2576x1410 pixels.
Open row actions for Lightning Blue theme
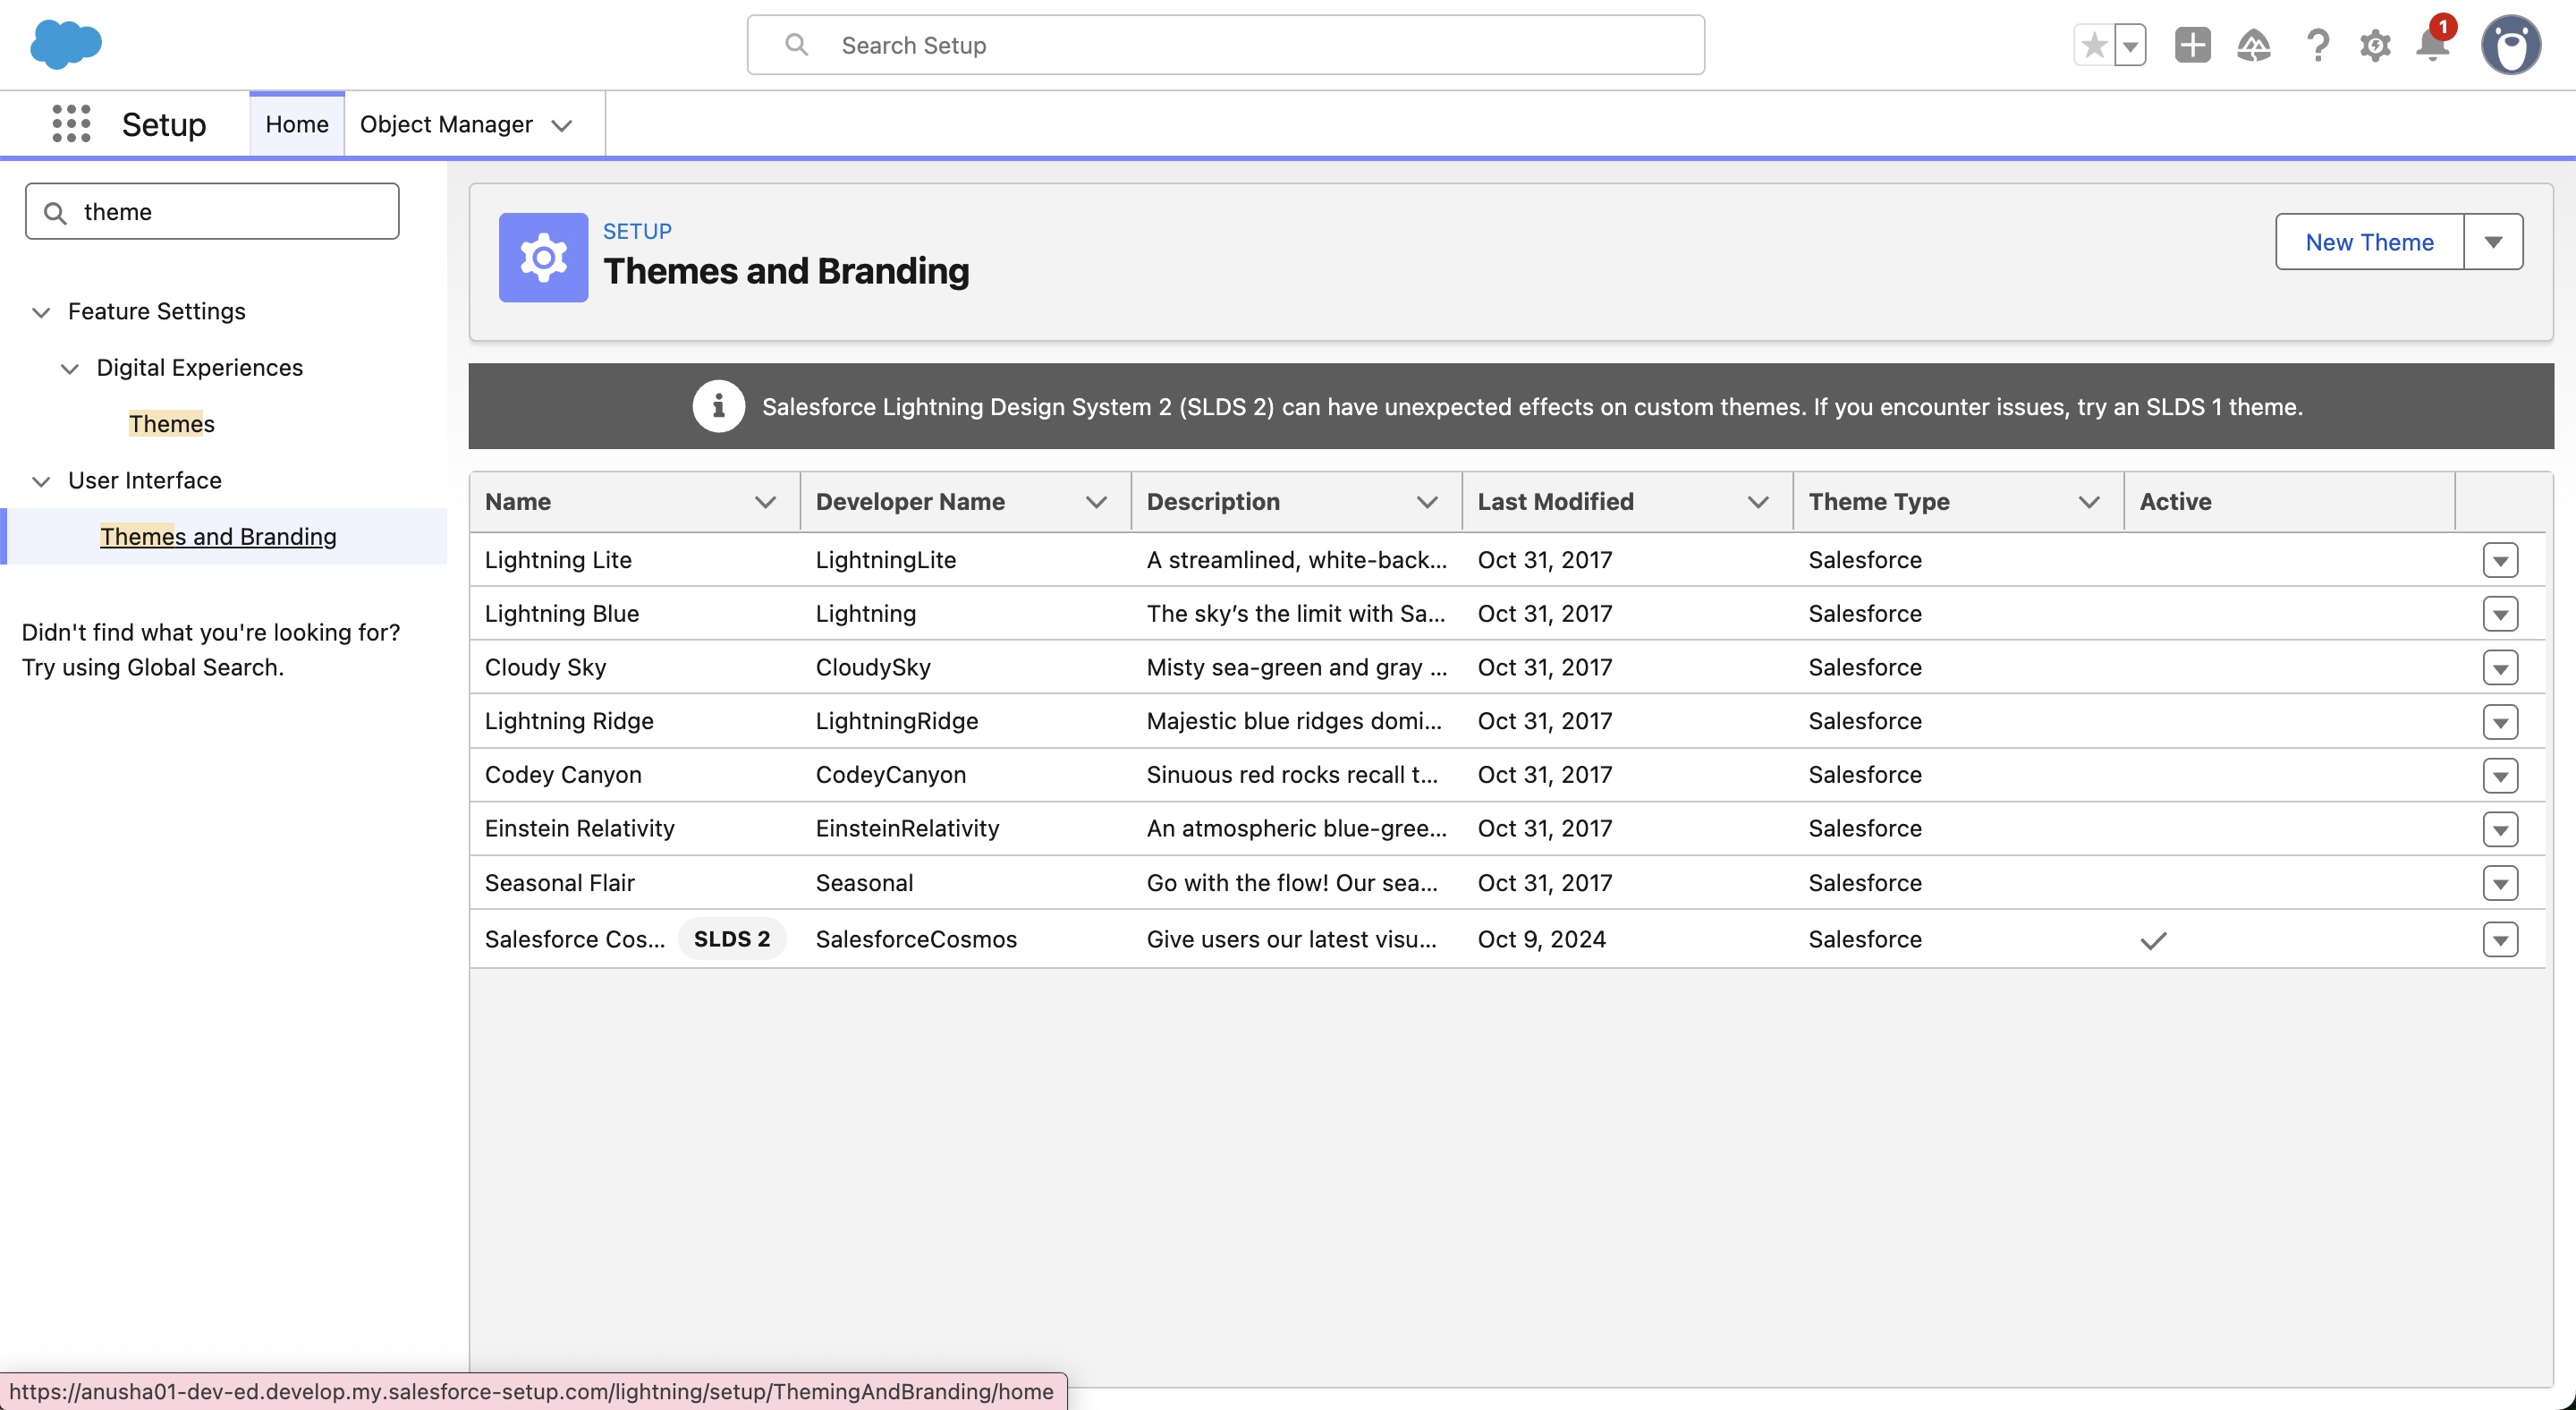2500,614
